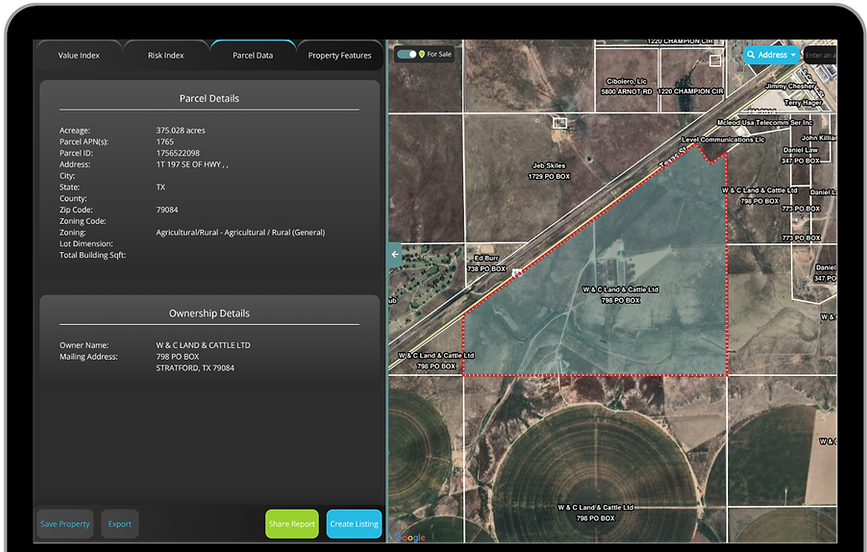Viewport: 867px width, 552px height.
Task: Open the Address search type dropdown
Action: tap(771, 55)
